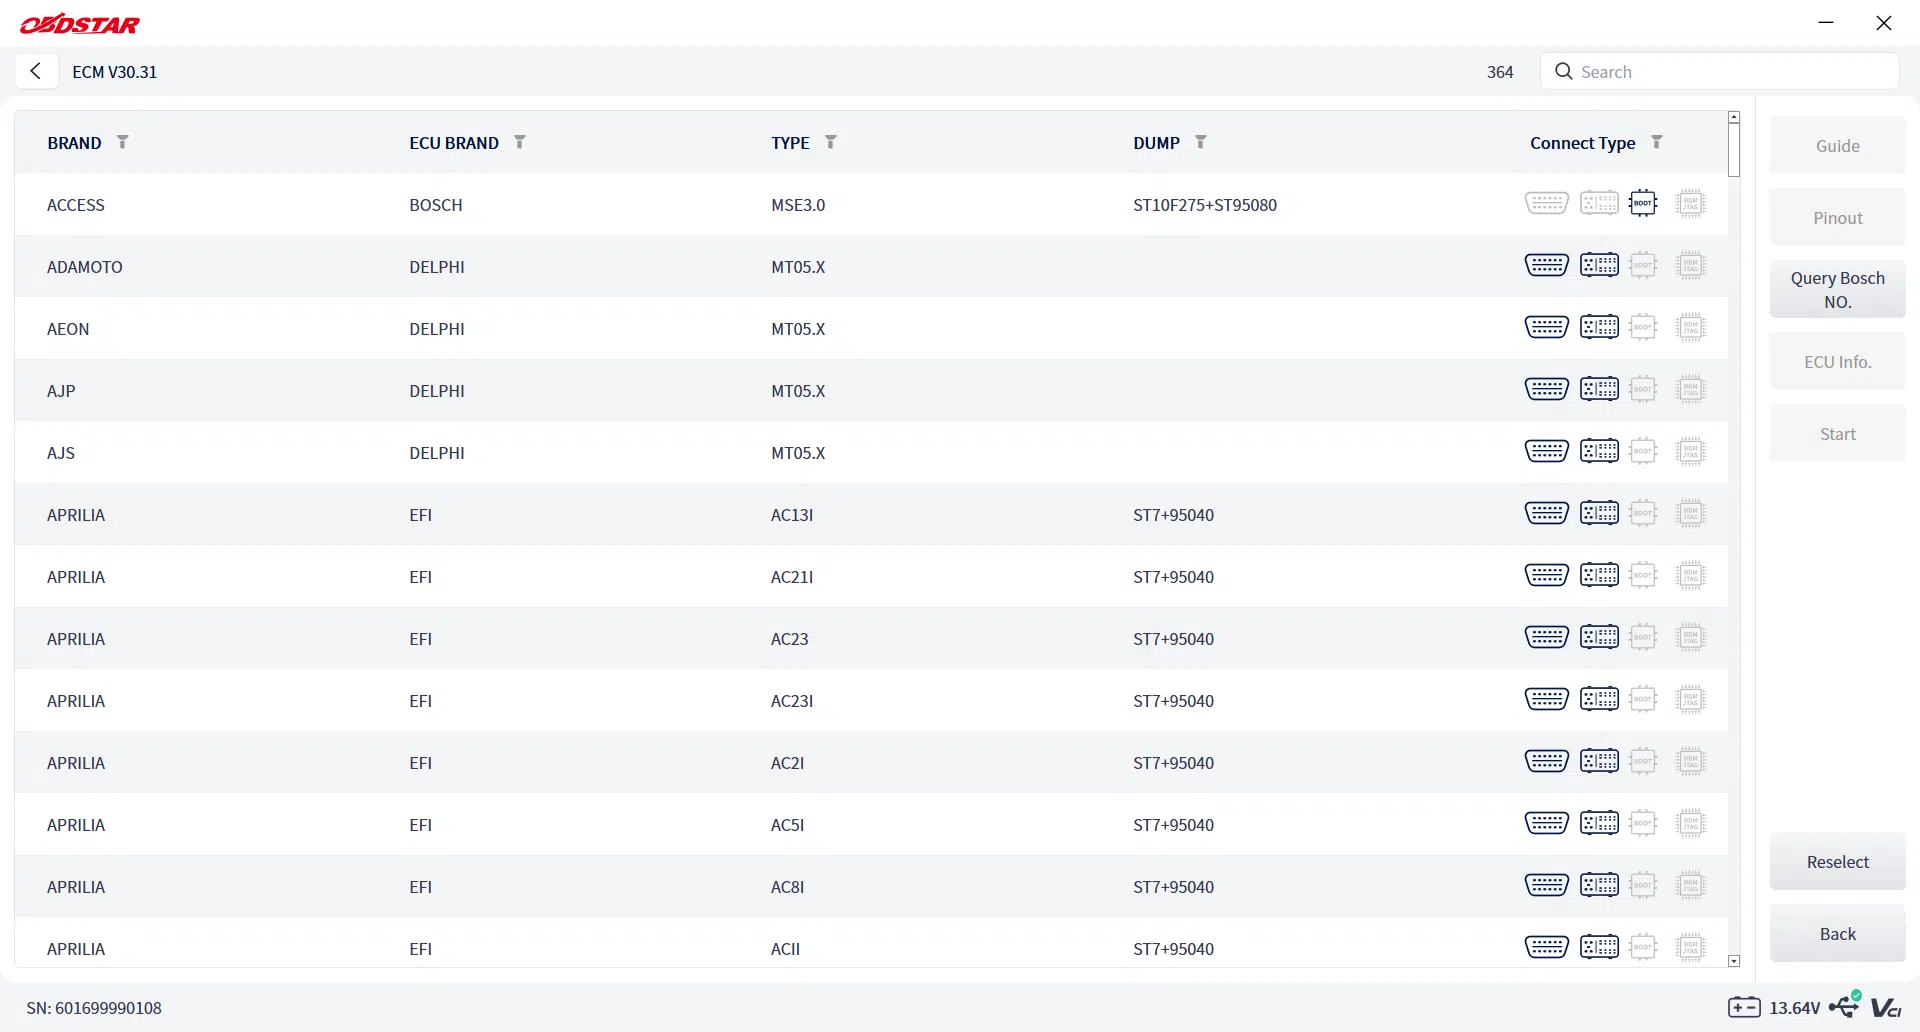
Task: Open the ECU BRAND column filter
Action: pos(520,142)
